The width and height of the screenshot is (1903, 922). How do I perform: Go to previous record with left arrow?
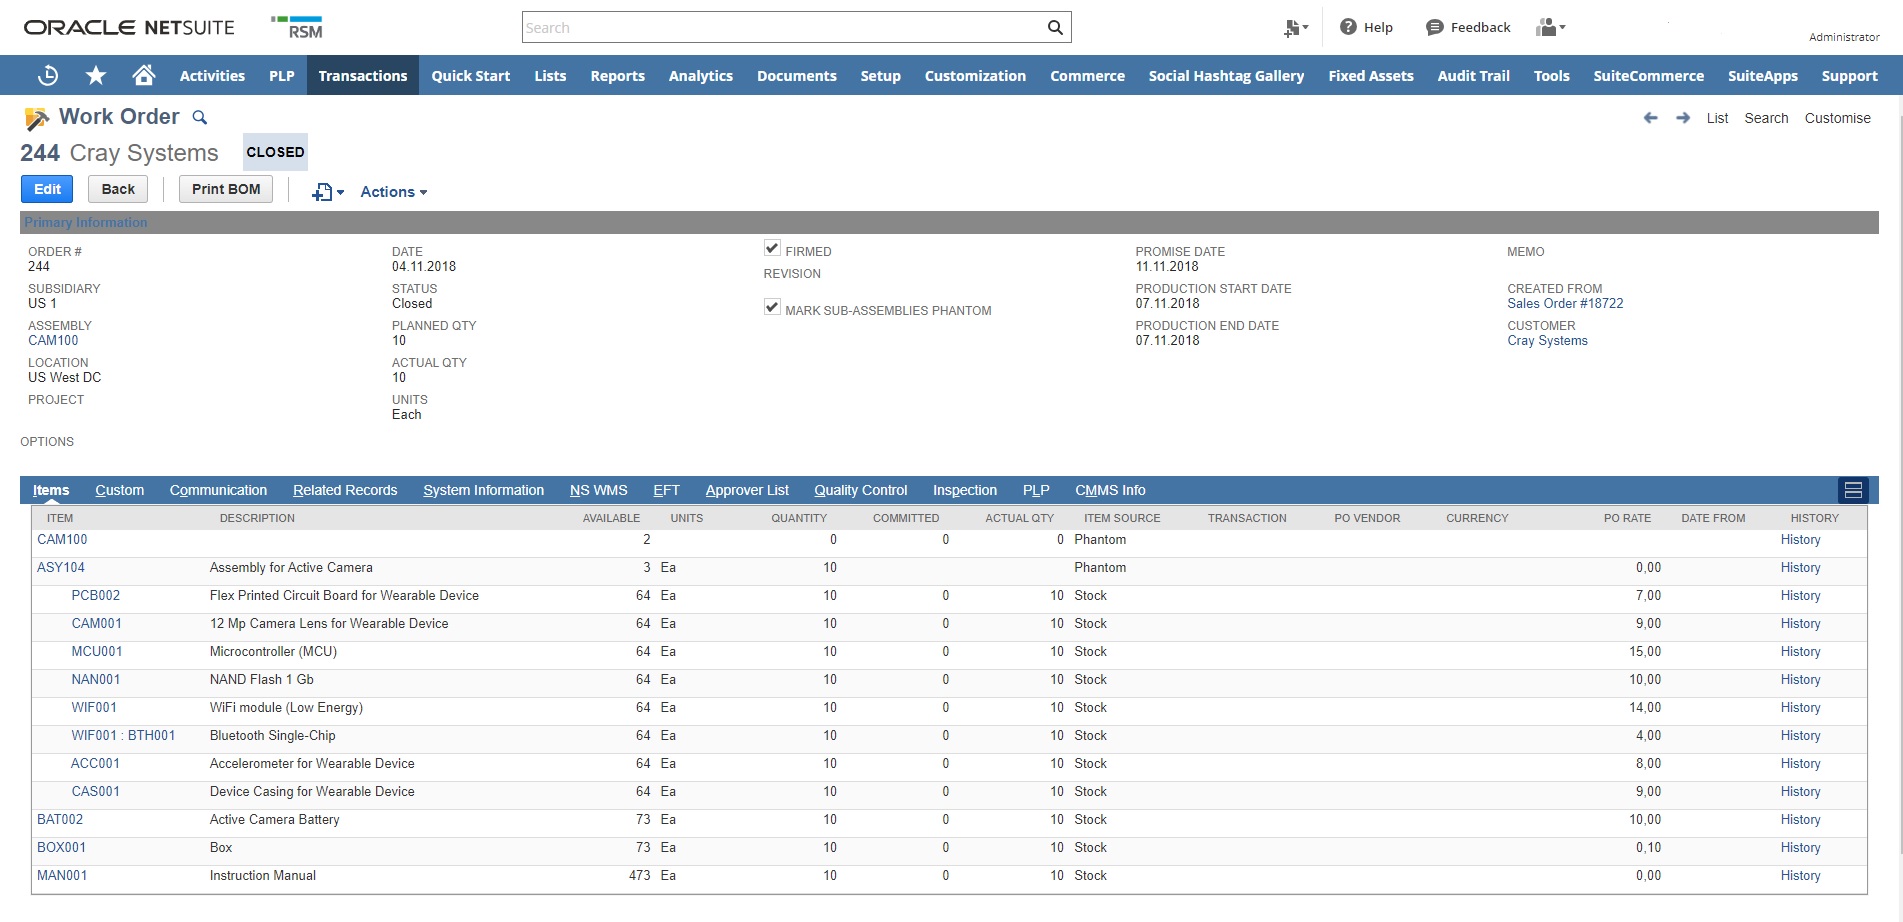(x=1650, y=118)
